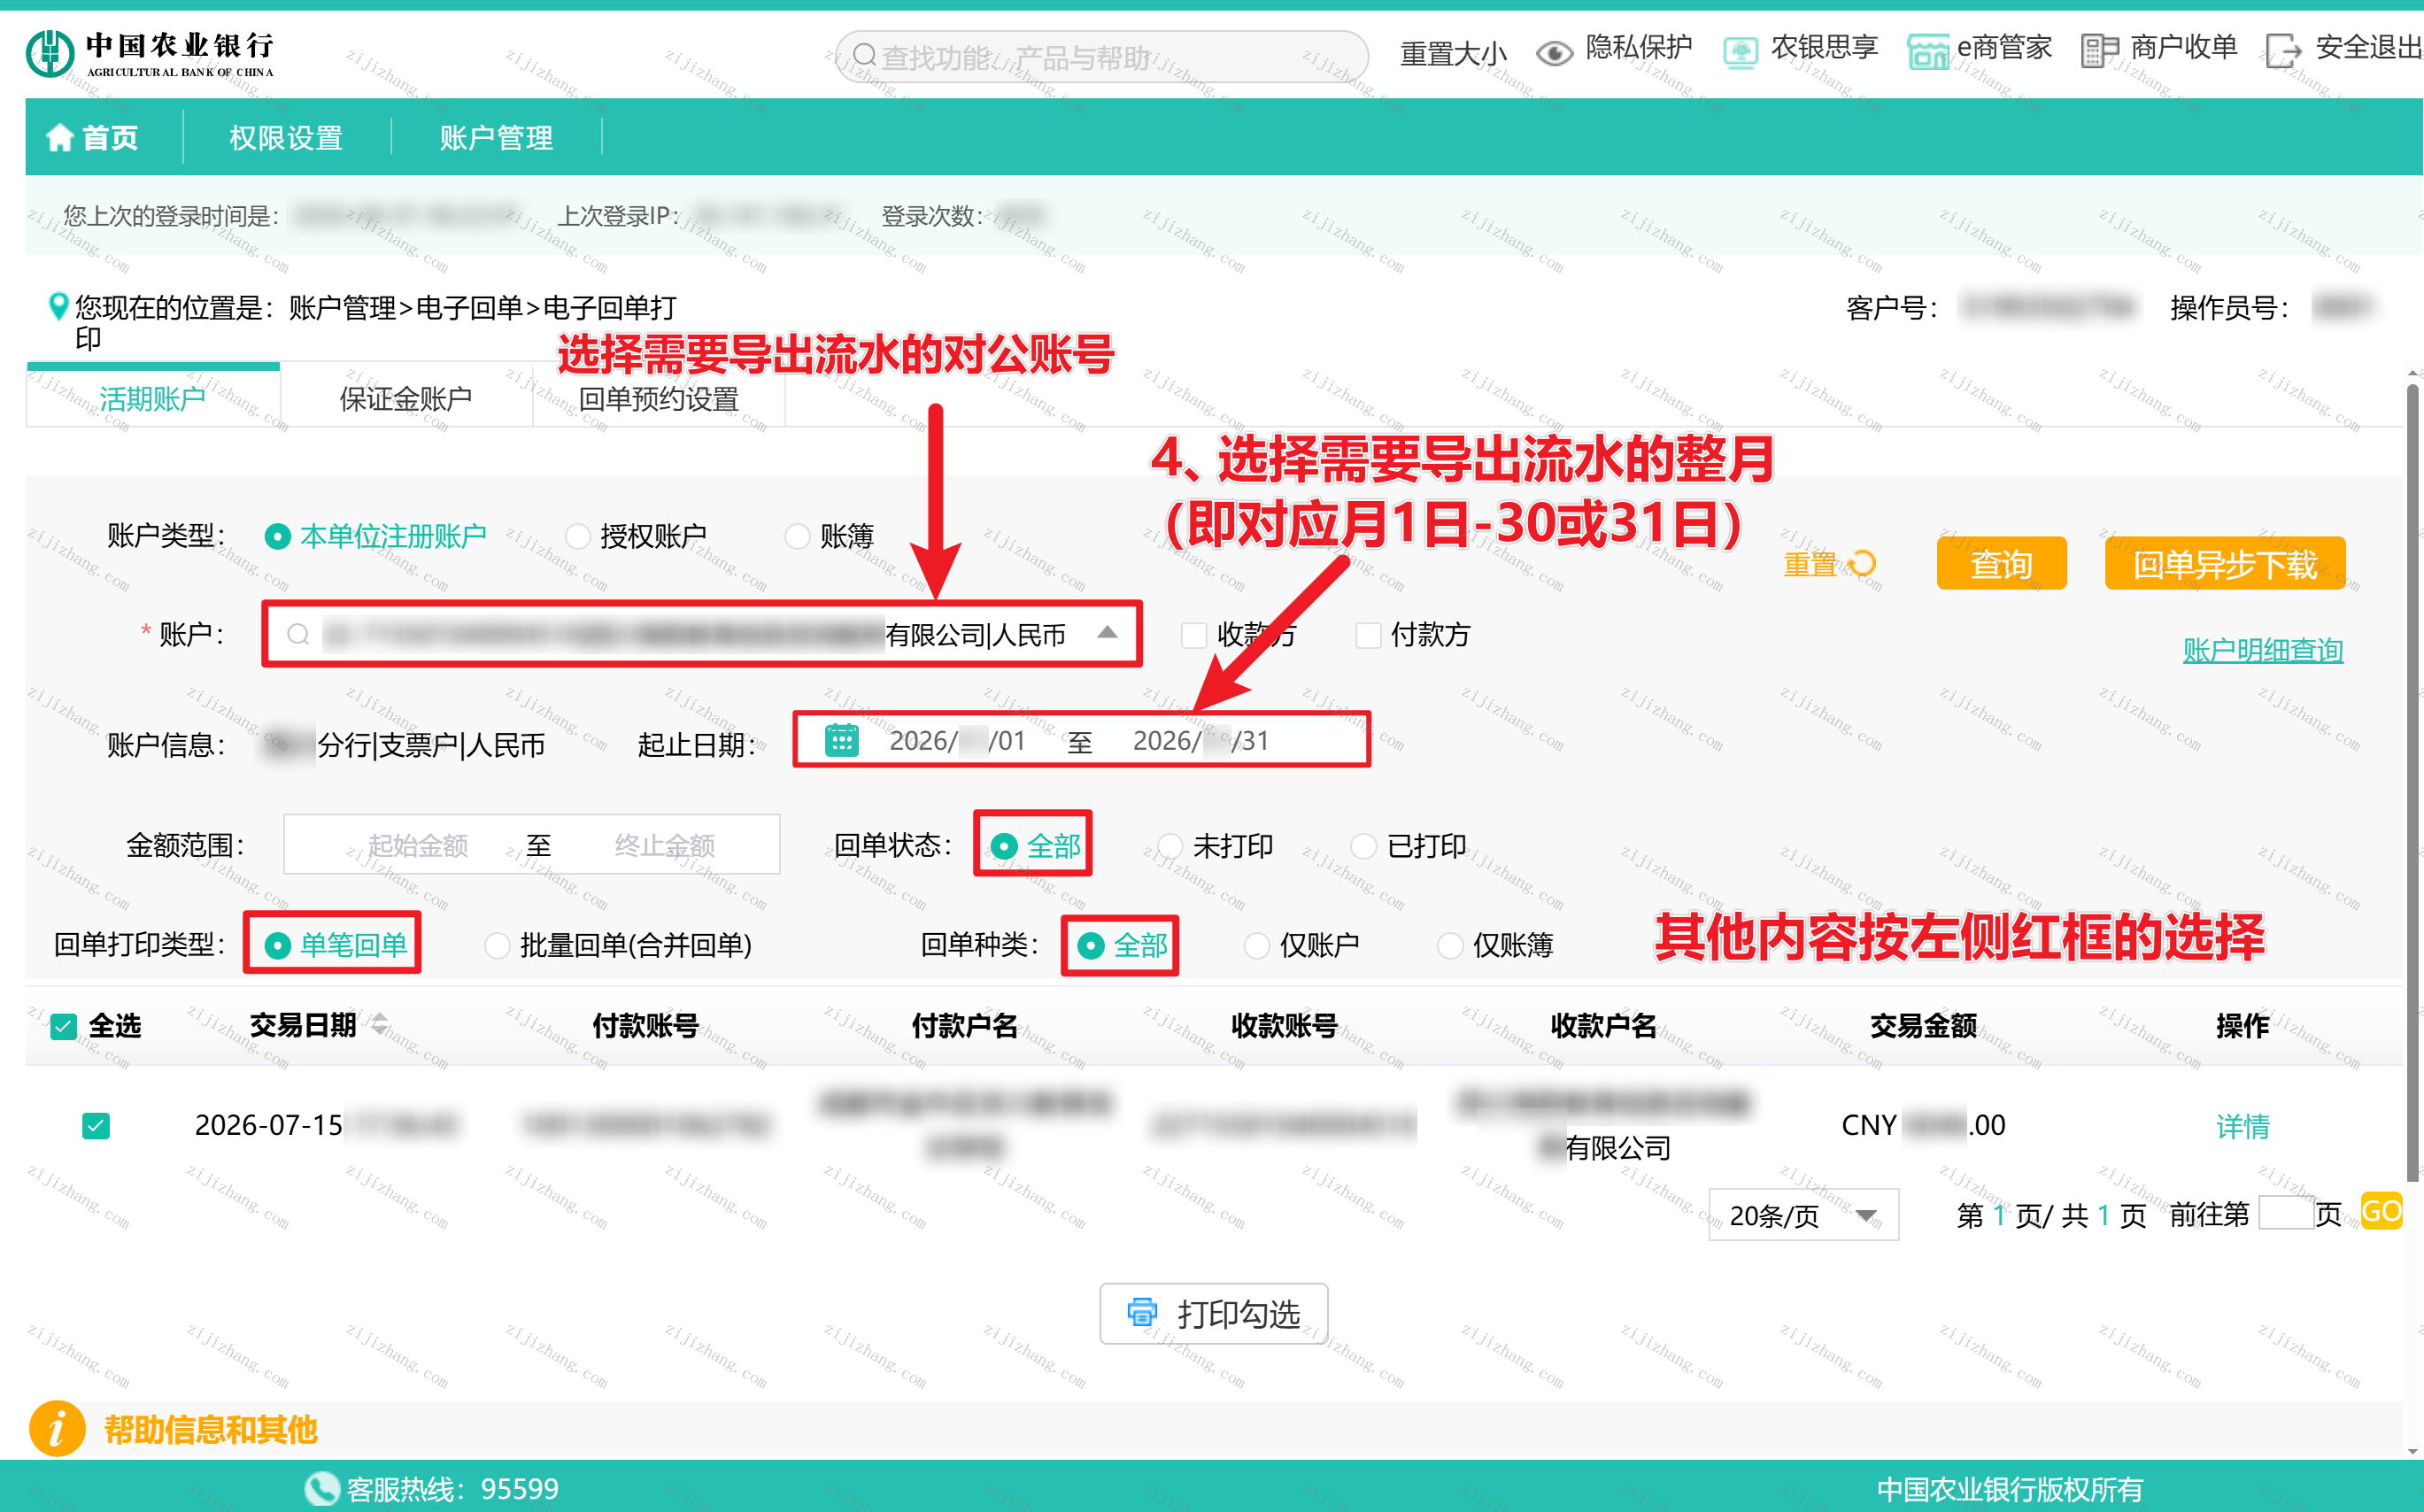Click the 终止金额 input field
2424x1512 pixels.
click(664, 846)
